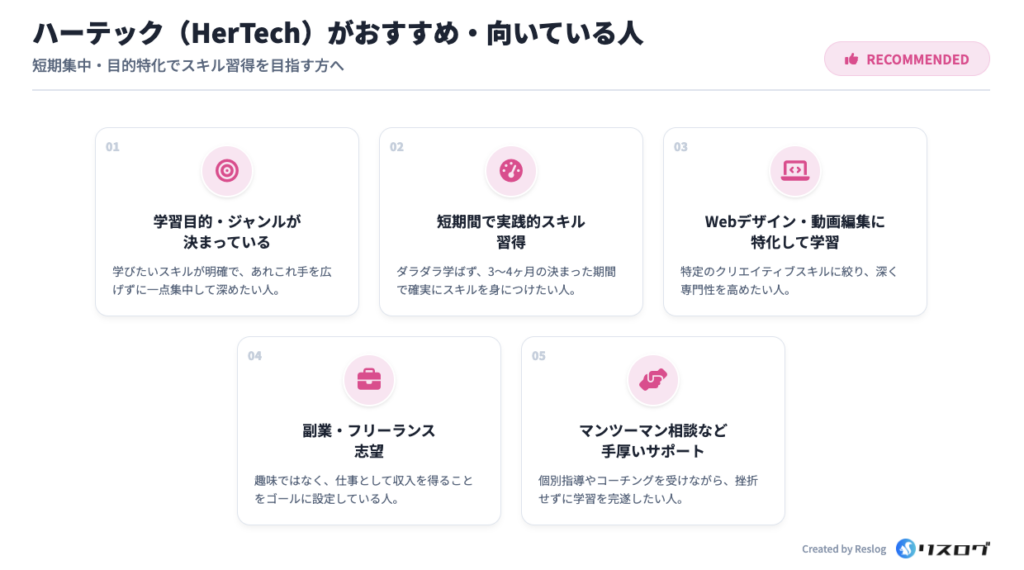Click the マンツーマン相談など手厚いサポート heading
Viewport: 1024px width, 570px height.
pos(653,440)
